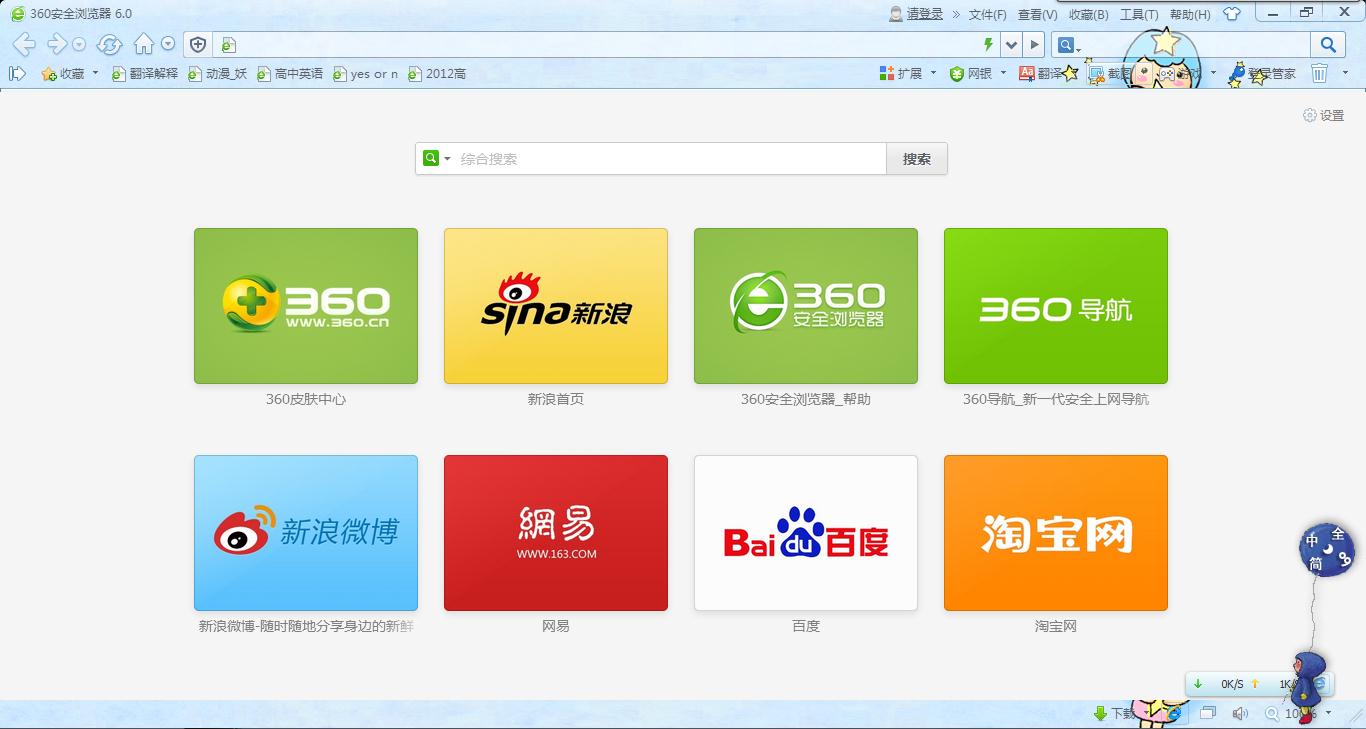
Task: Expand the 网银 dropdown arrow
Action: [x=1003, y=73]
